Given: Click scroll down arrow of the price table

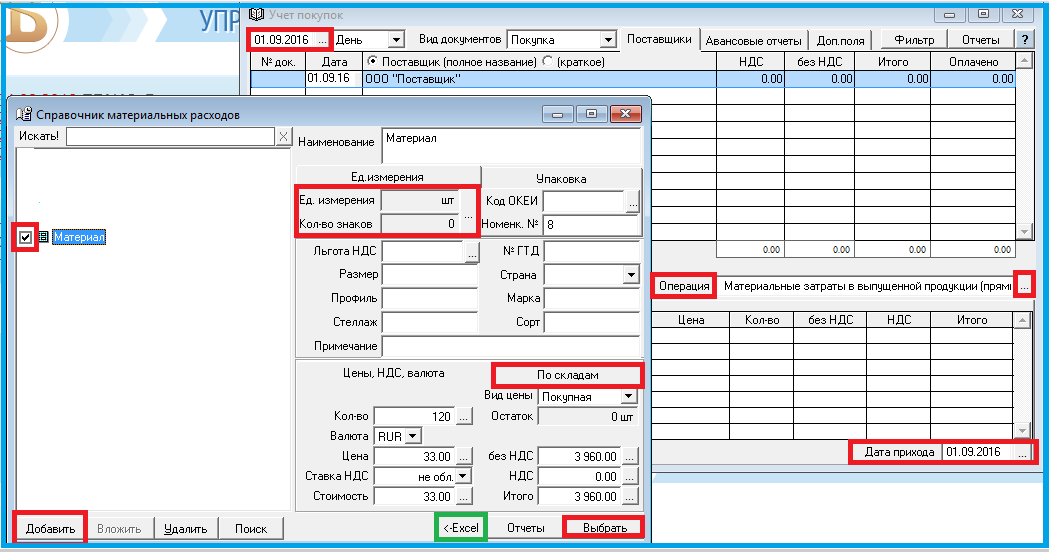Looking at the screenshot, I should tap(1022, 431).
